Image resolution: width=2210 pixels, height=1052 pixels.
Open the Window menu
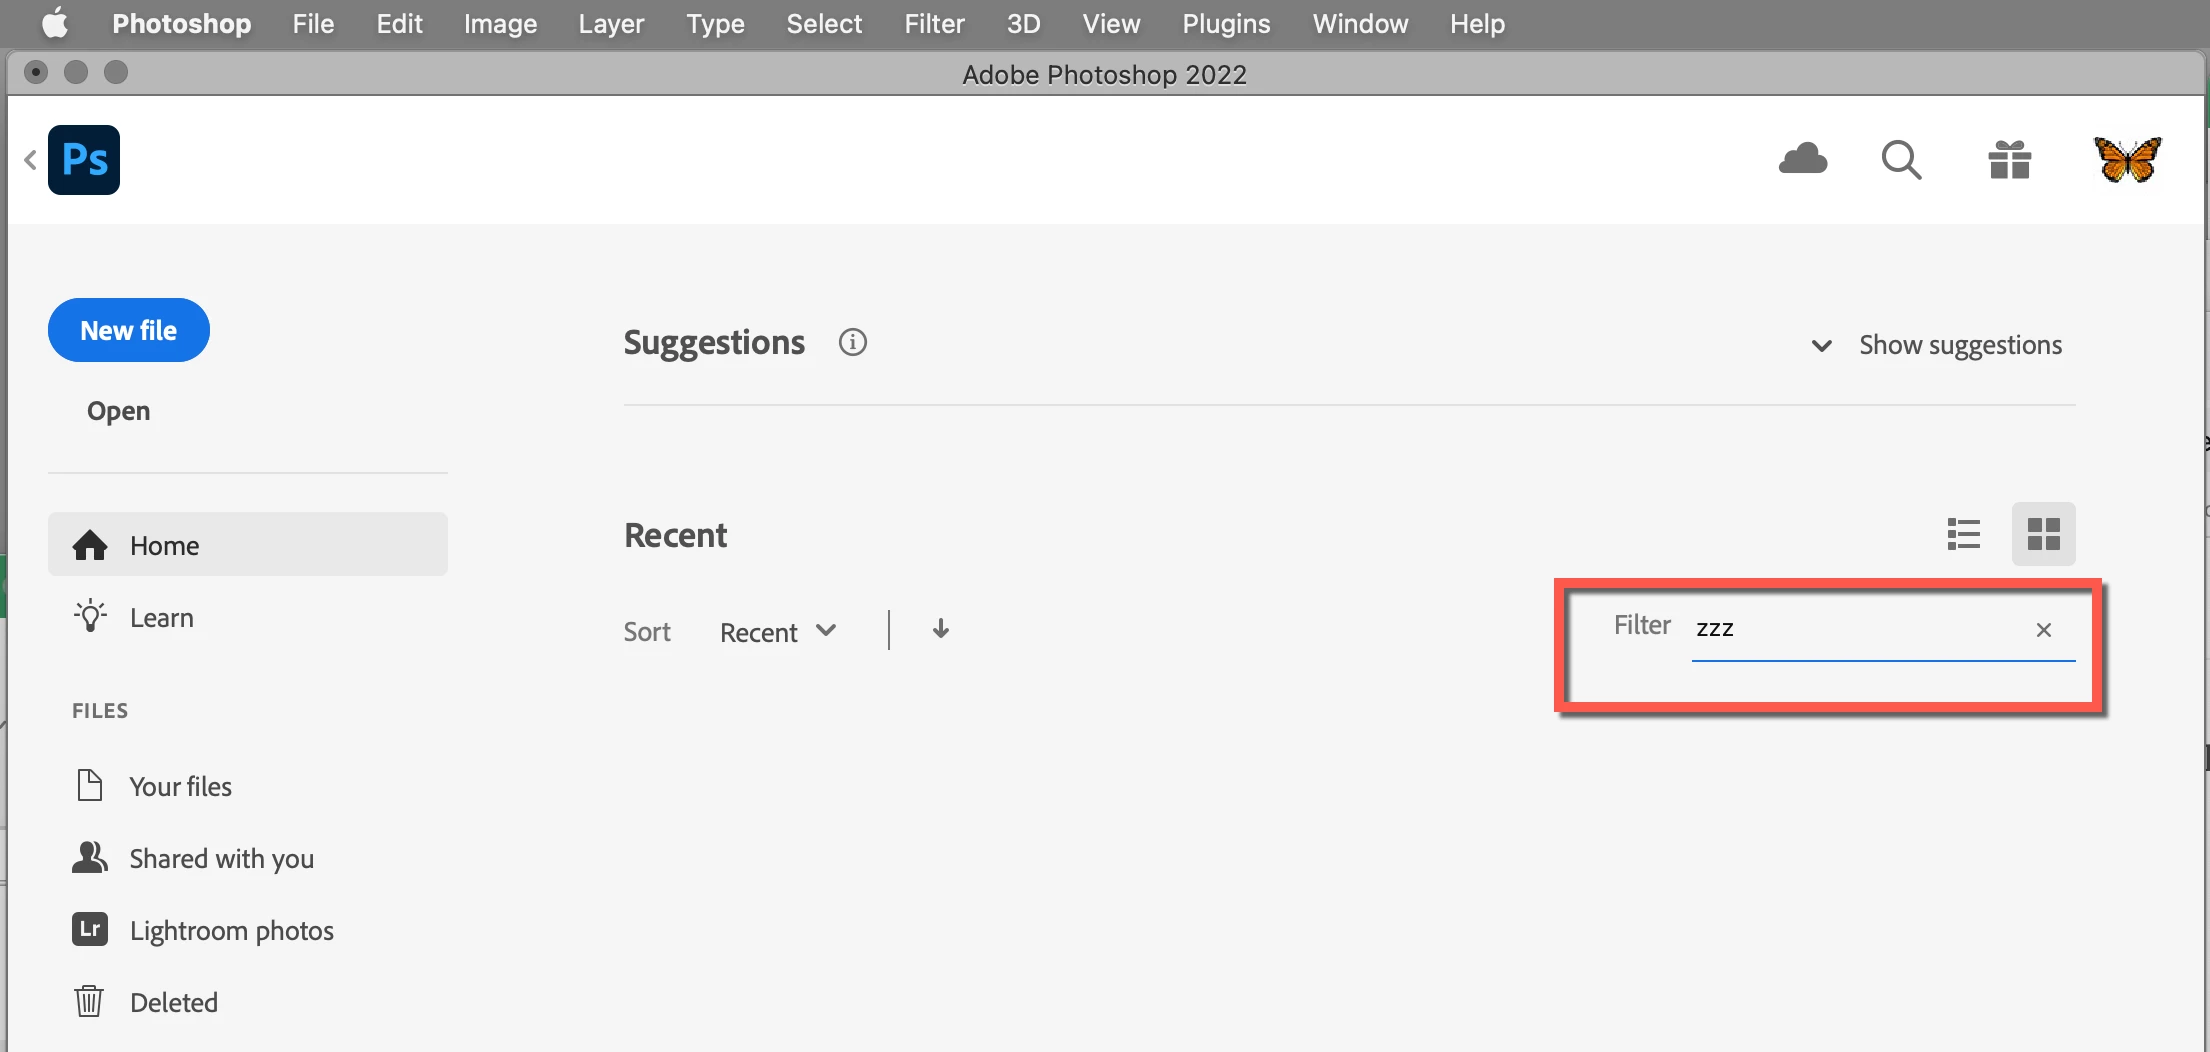point(1360,23)
